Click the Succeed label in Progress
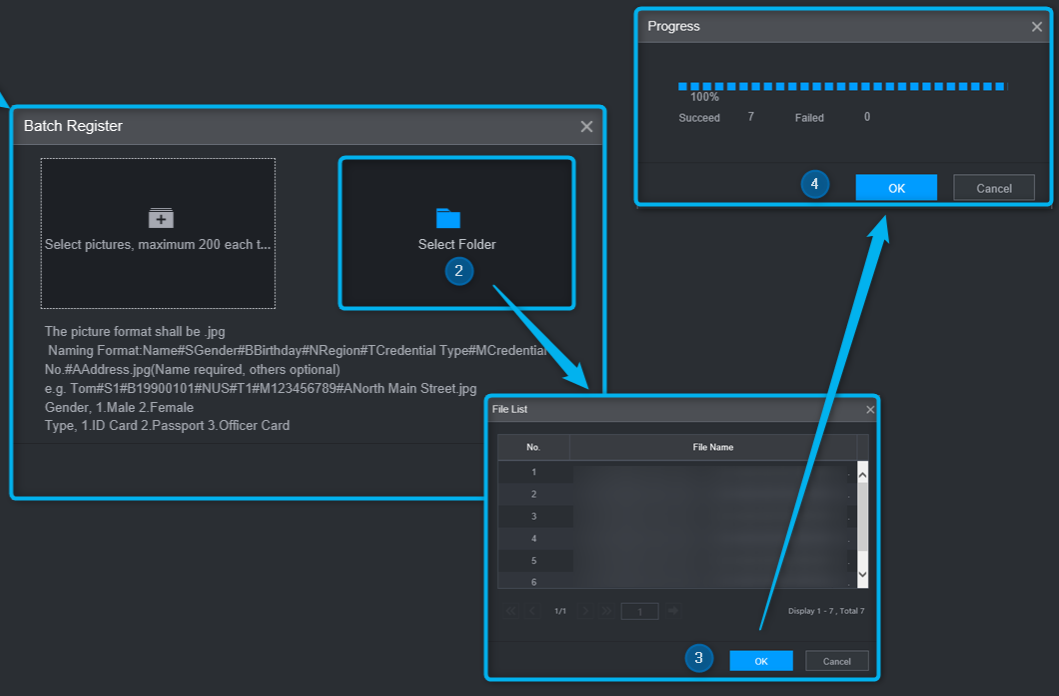Viewport: 1059px width, 696px height. point(699,118)
